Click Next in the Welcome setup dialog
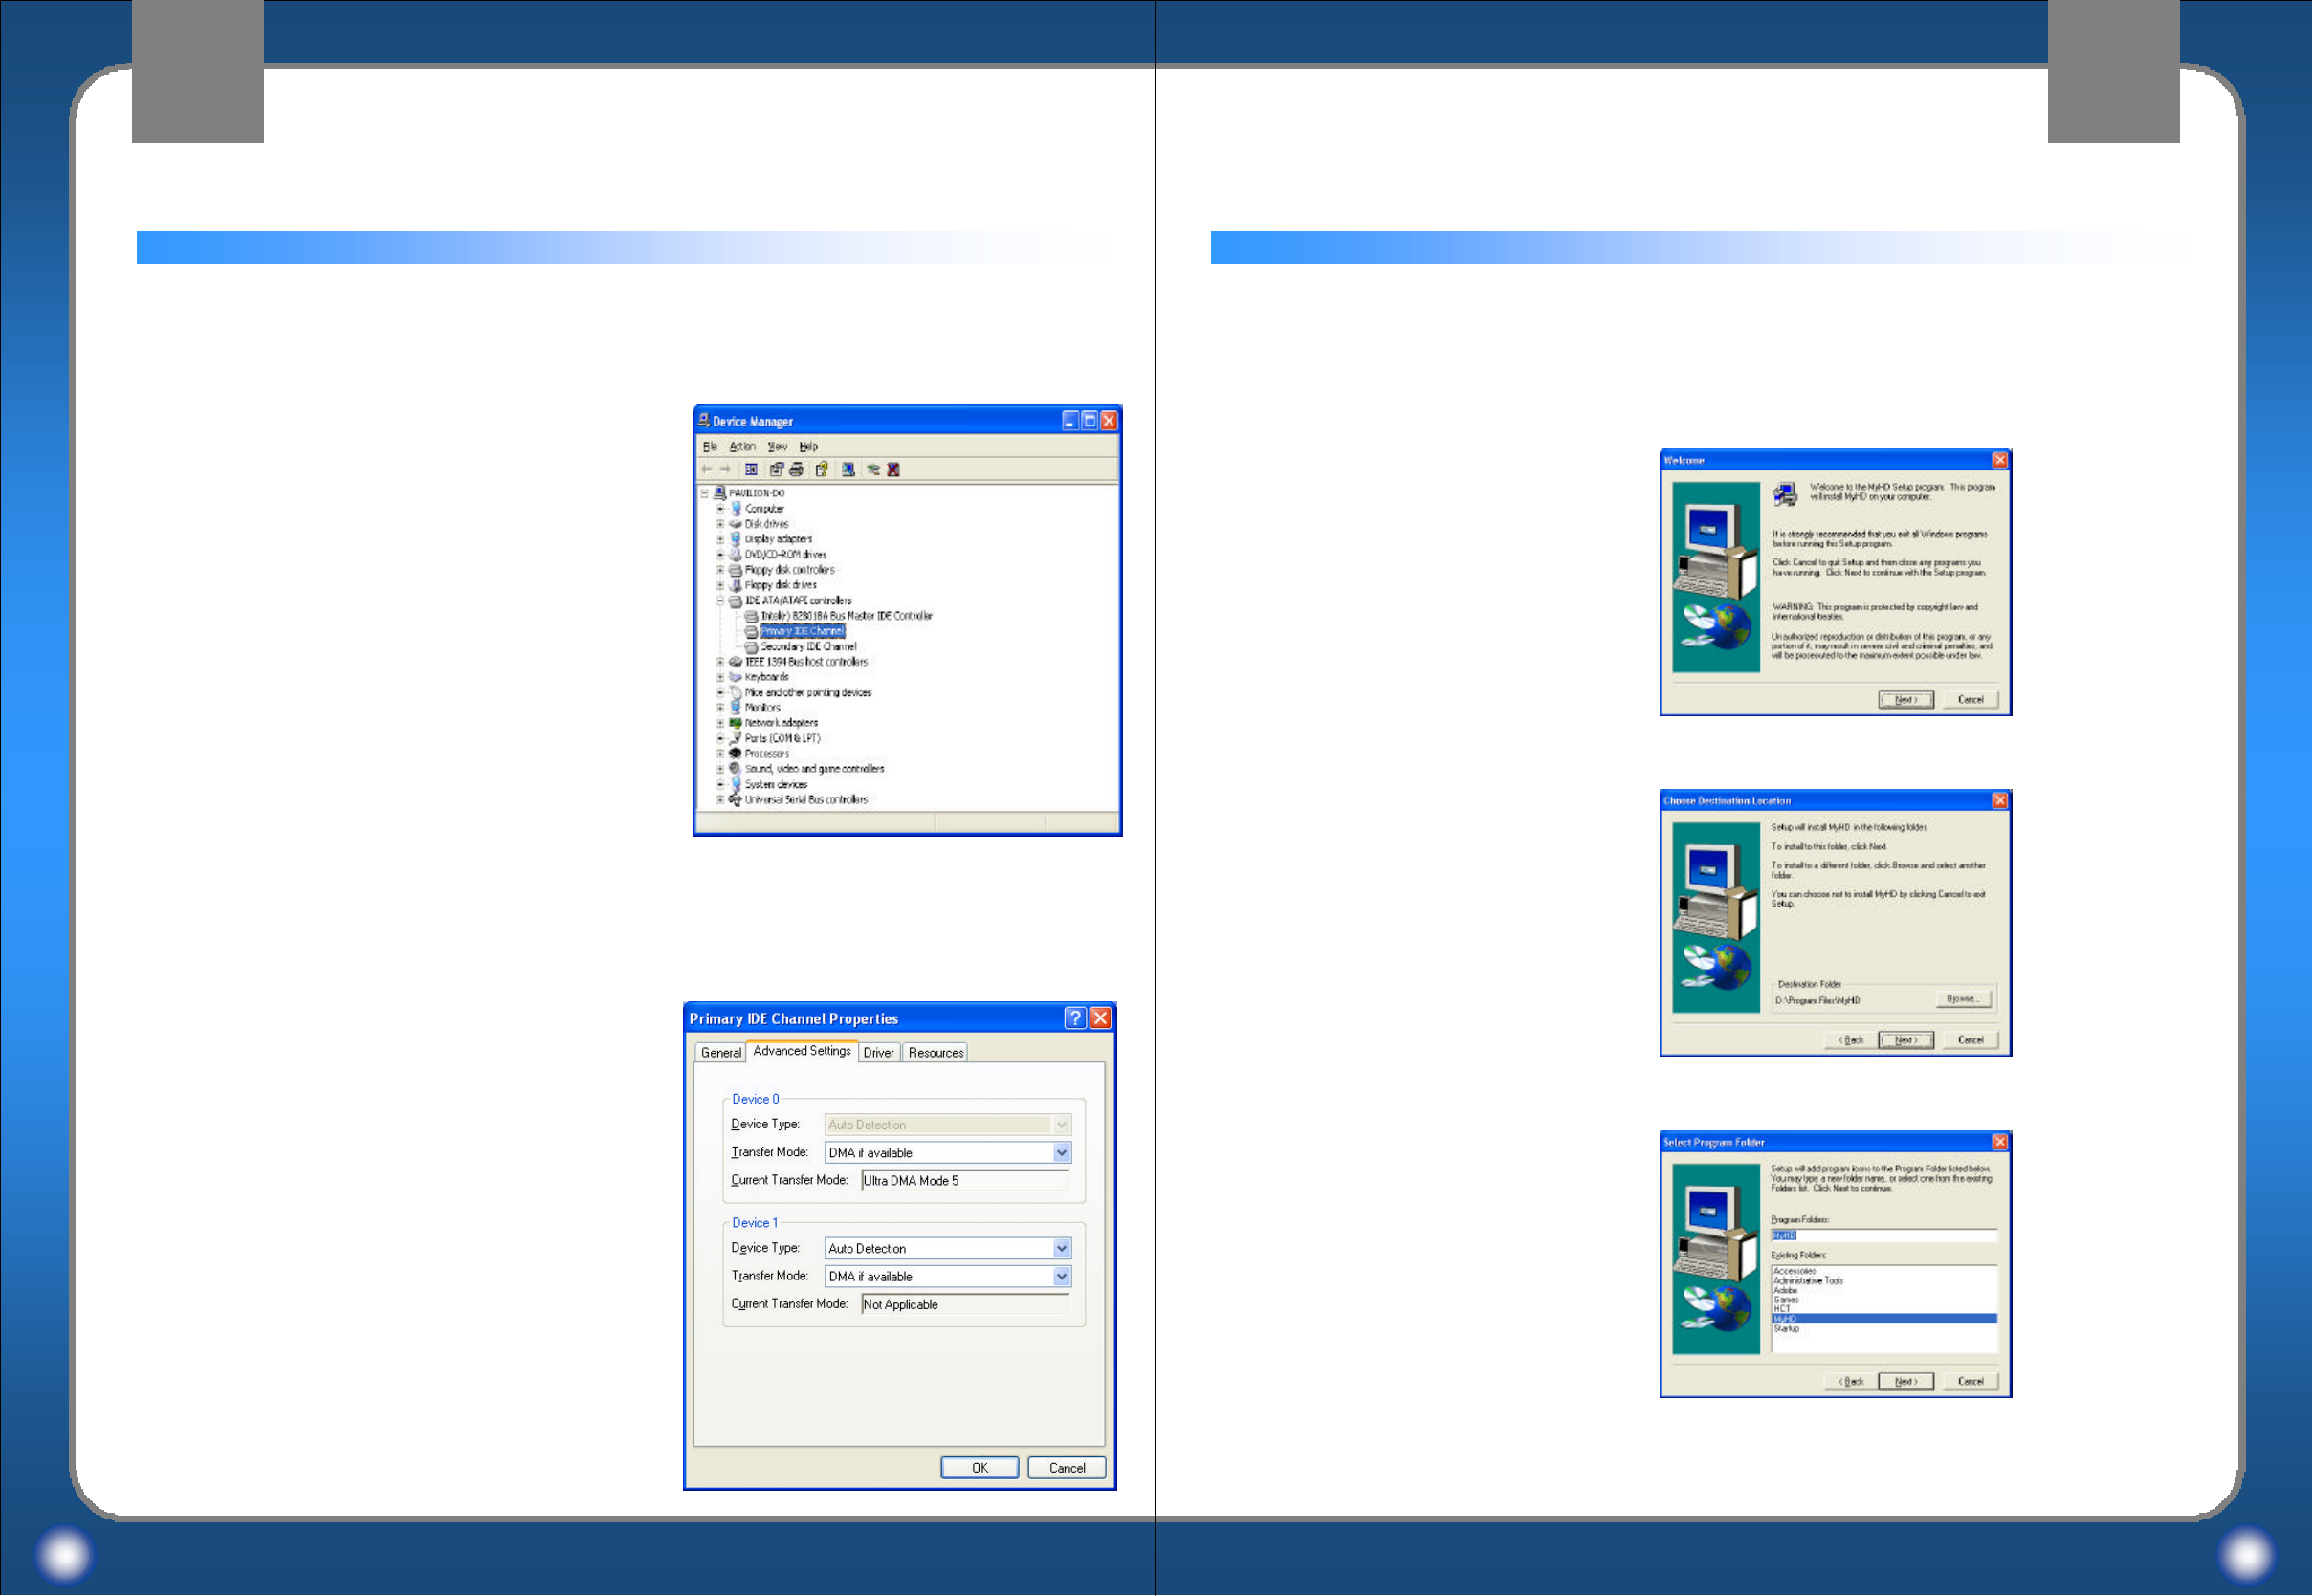This screenshot has height=1596, width=2312. 1905,700
